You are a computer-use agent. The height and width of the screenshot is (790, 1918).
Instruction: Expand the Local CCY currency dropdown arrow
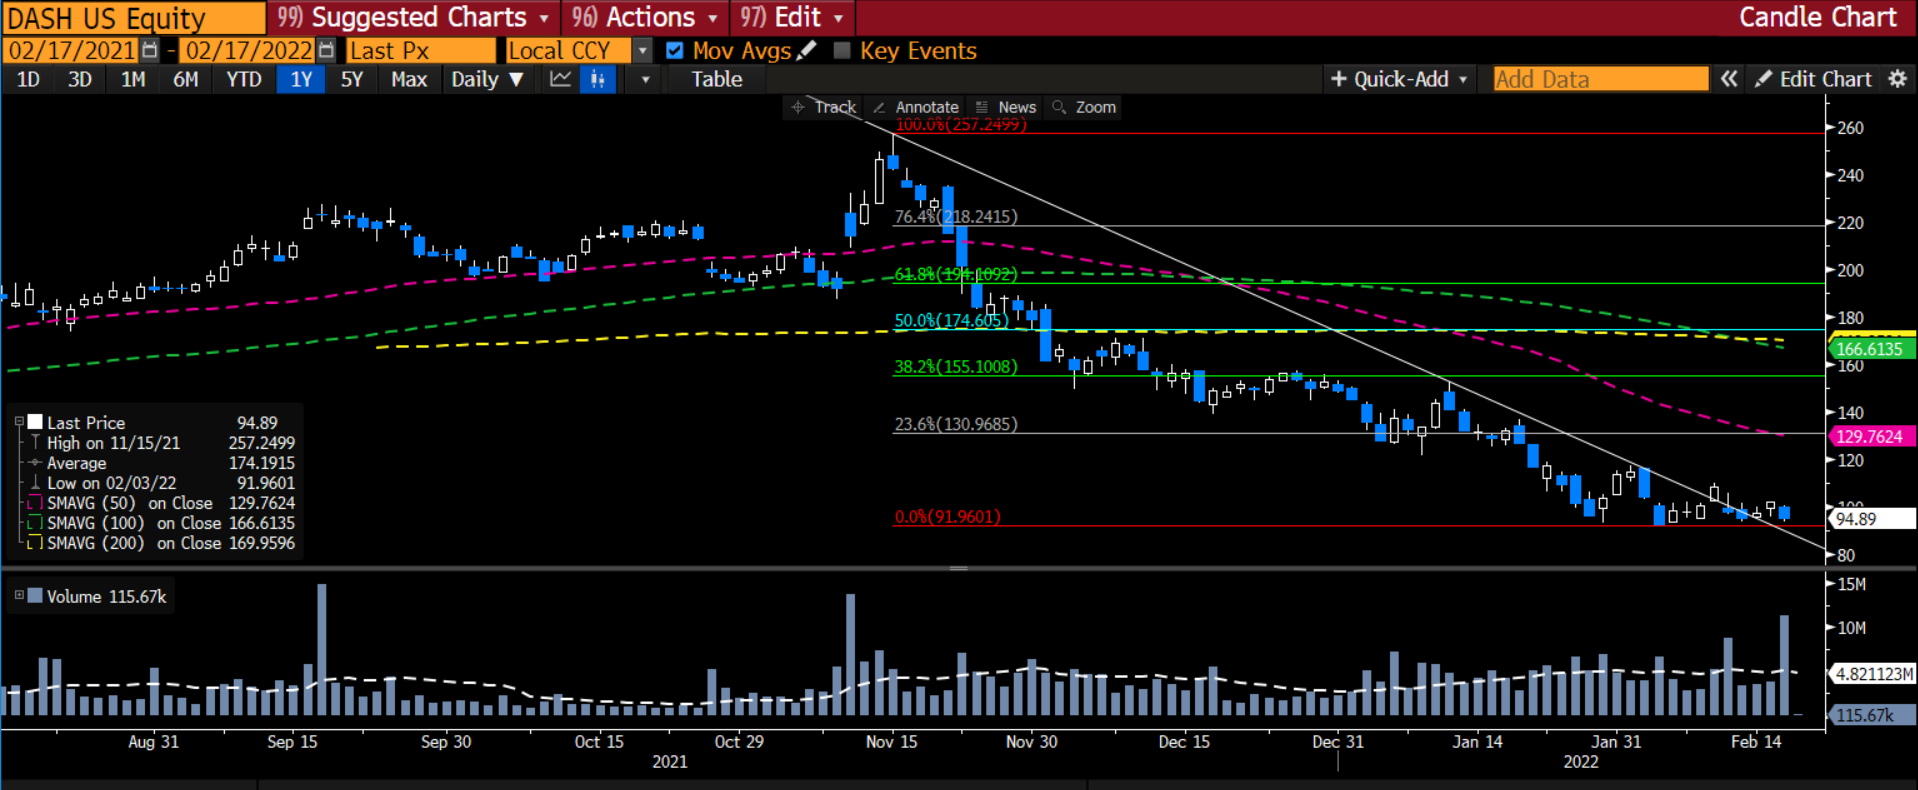coord(643,50)
